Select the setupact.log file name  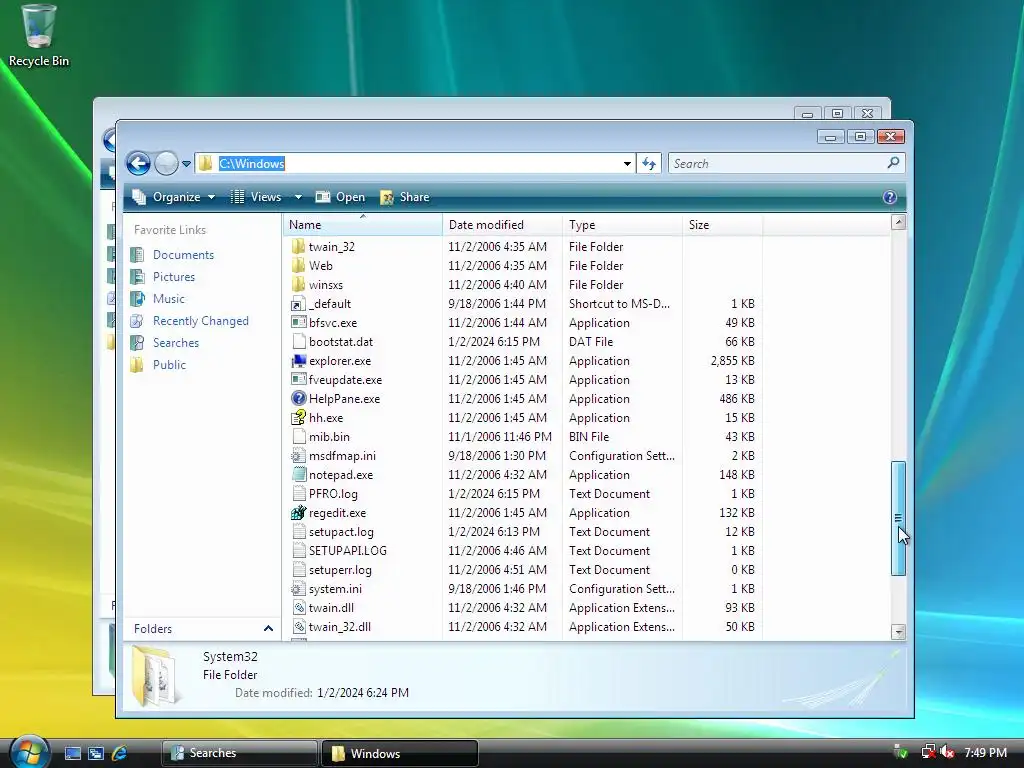(x=341, y=532)
